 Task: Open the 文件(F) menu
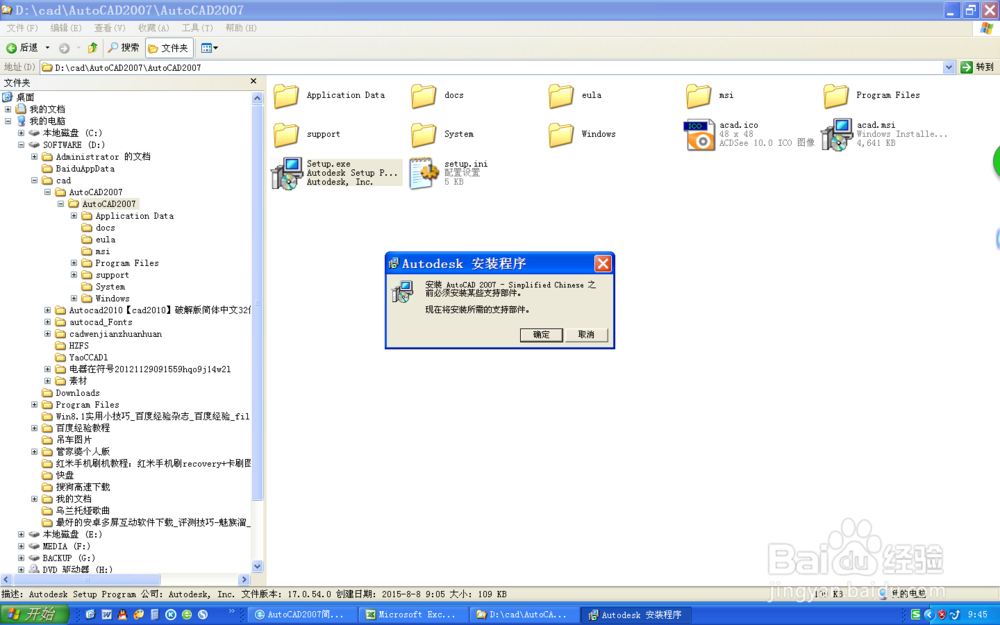pos(22,28)
